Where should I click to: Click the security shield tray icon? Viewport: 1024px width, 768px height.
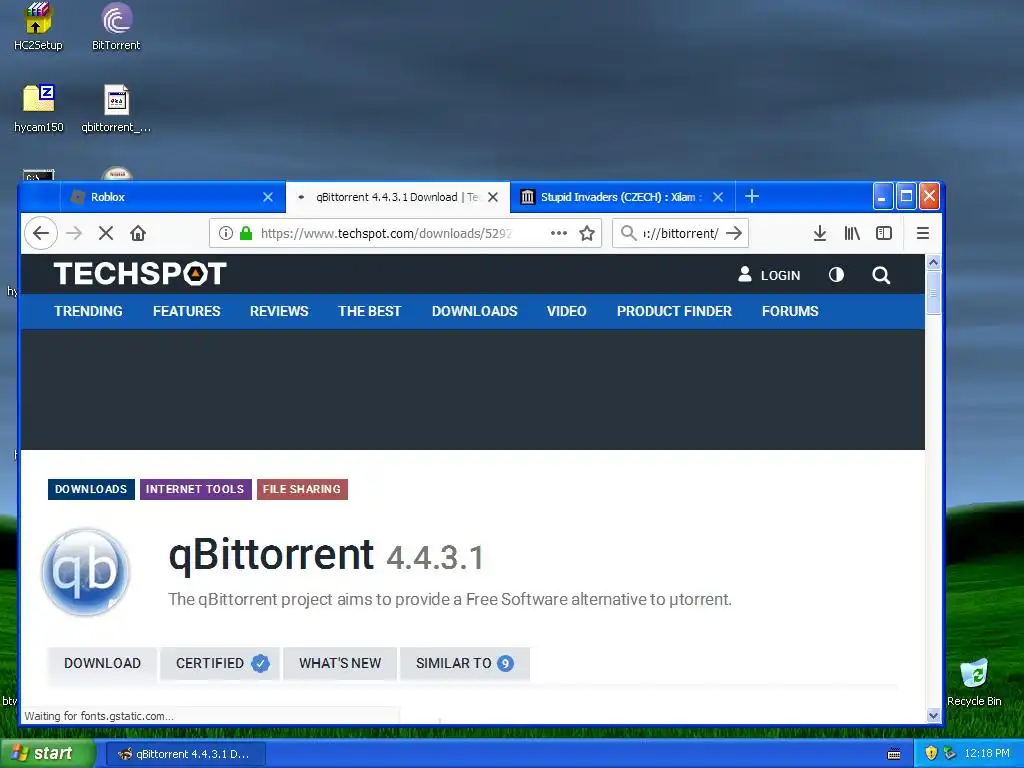pyautogui.click(x=931, y=753)
